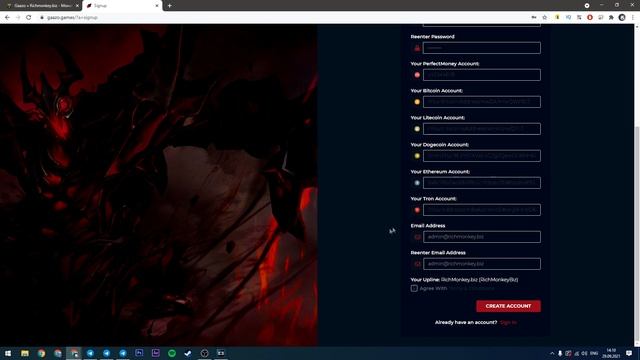Tick the Agree With terms checkbox
Image resolution: width=640 pixels, height=360 pixels.
pyautogui.click(x=414, y=288)
